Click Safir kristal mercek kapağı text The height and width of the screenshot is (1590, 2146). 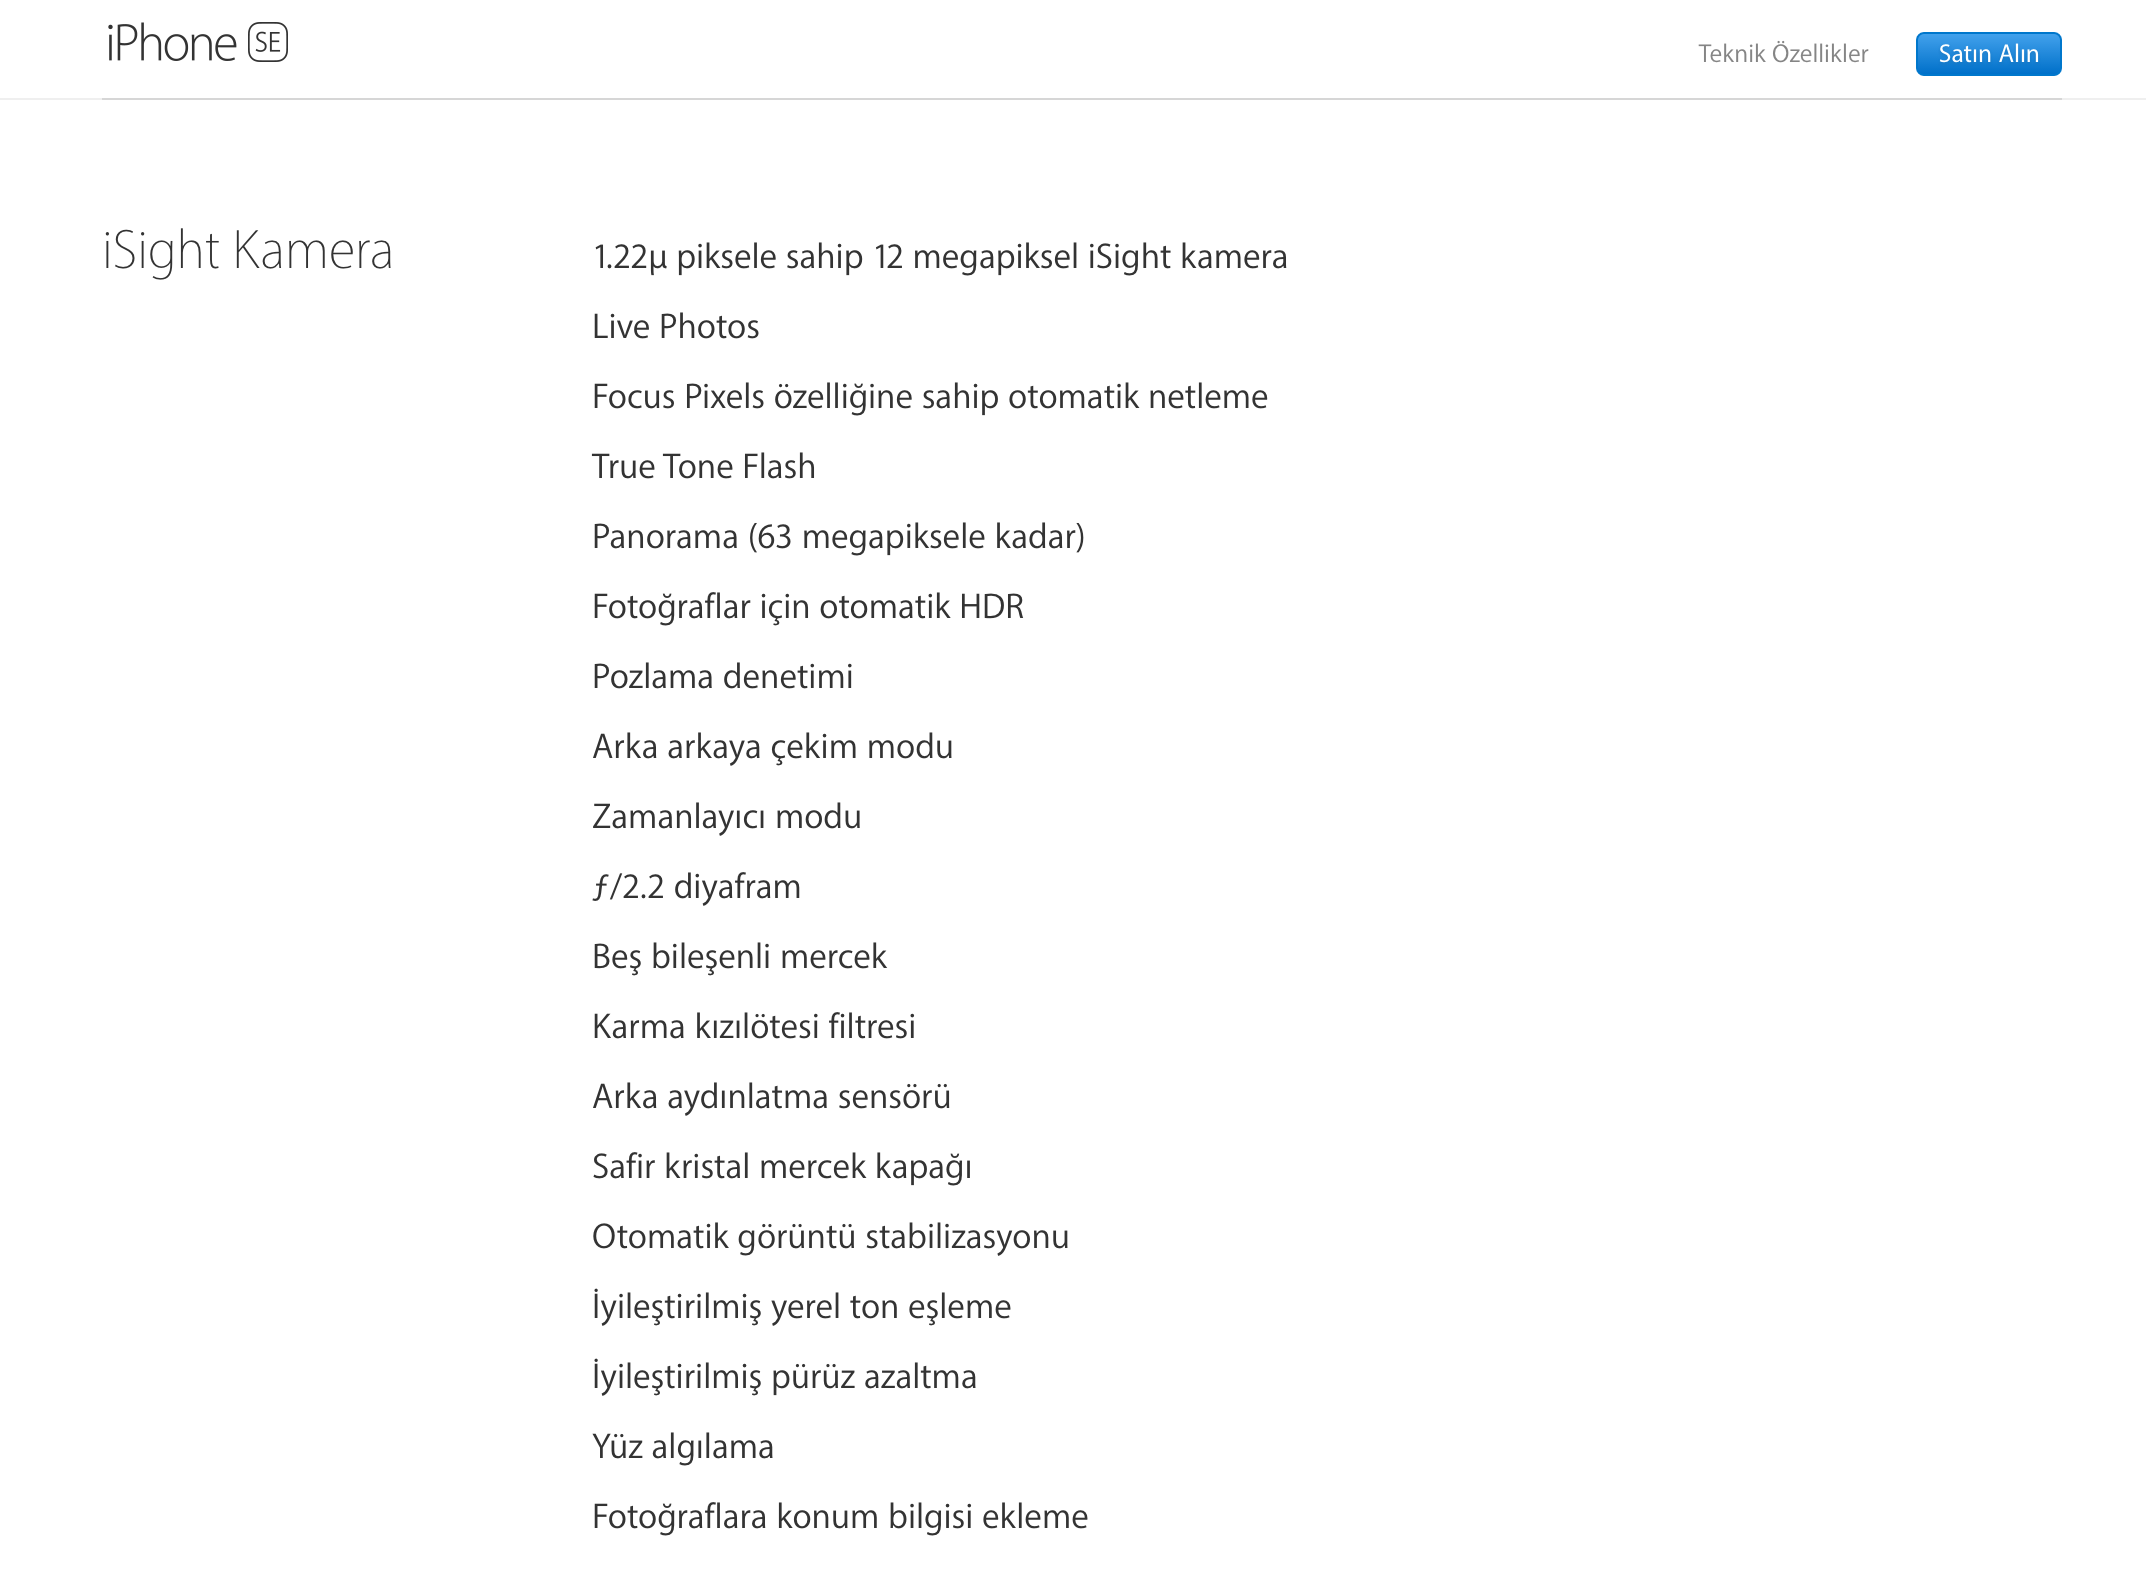pos(781,1167)
